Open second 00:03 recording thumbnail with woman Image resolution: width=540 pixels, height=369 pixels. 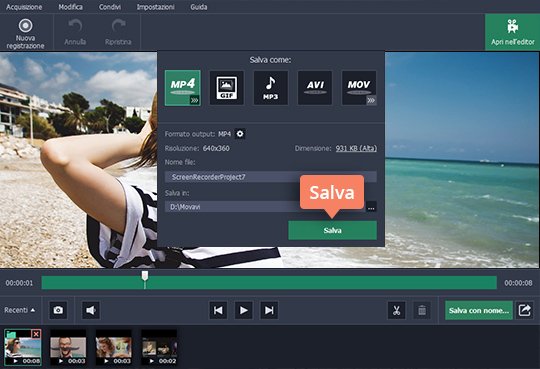(x=114, y=347)
